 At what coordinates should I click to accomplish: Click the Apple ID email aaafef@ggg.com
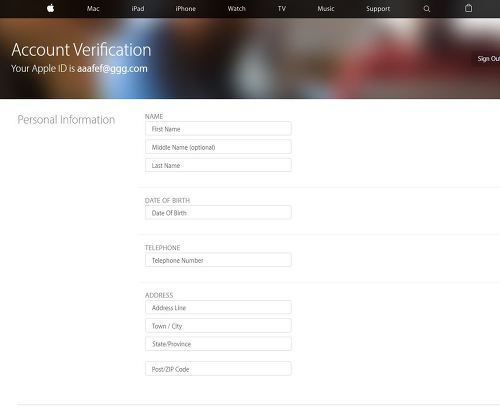112,69
